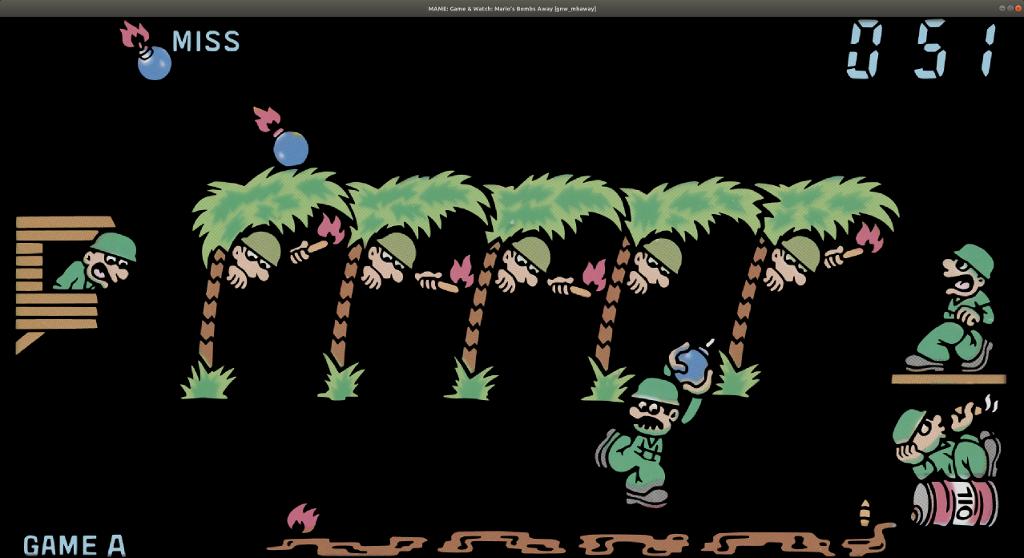
Task: Click the grass tuft under the first palm tree
Action: (x=208, y=381)
